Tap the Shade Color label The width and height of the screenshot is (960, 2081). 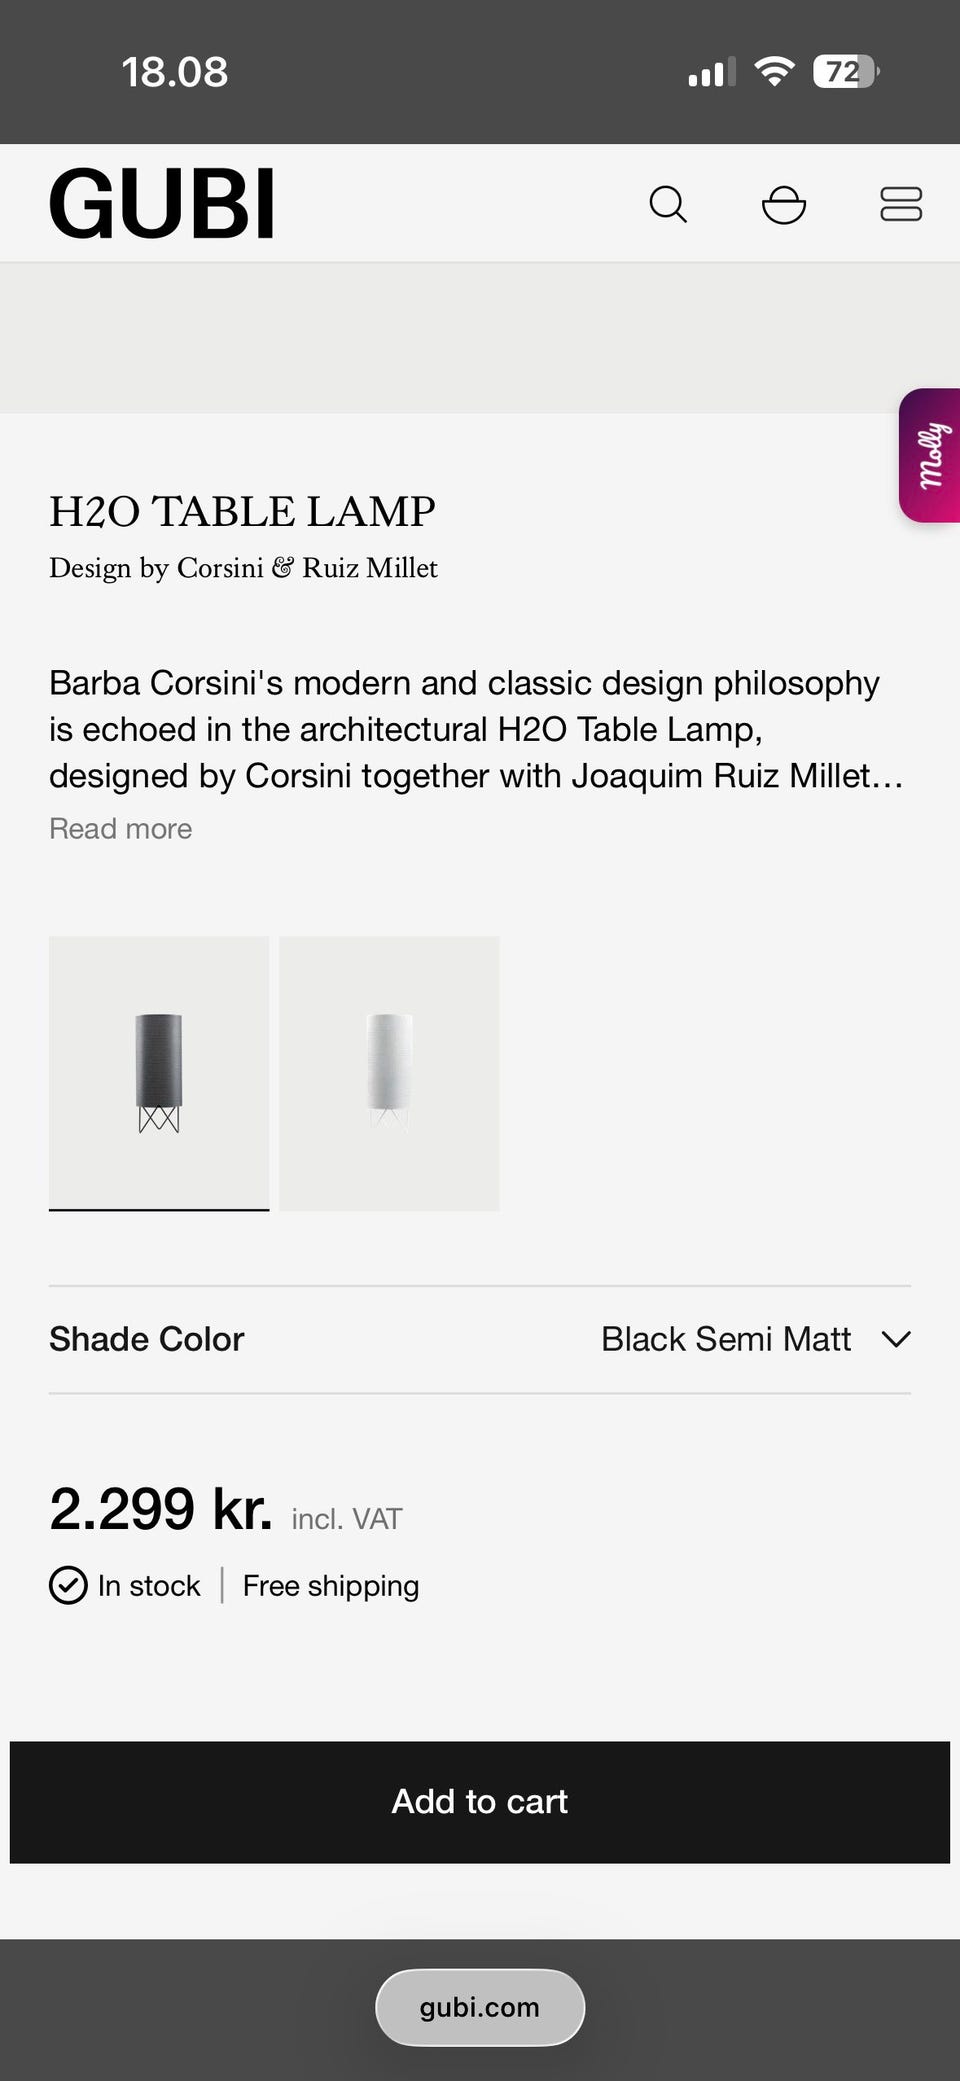tap(147, 1339)
